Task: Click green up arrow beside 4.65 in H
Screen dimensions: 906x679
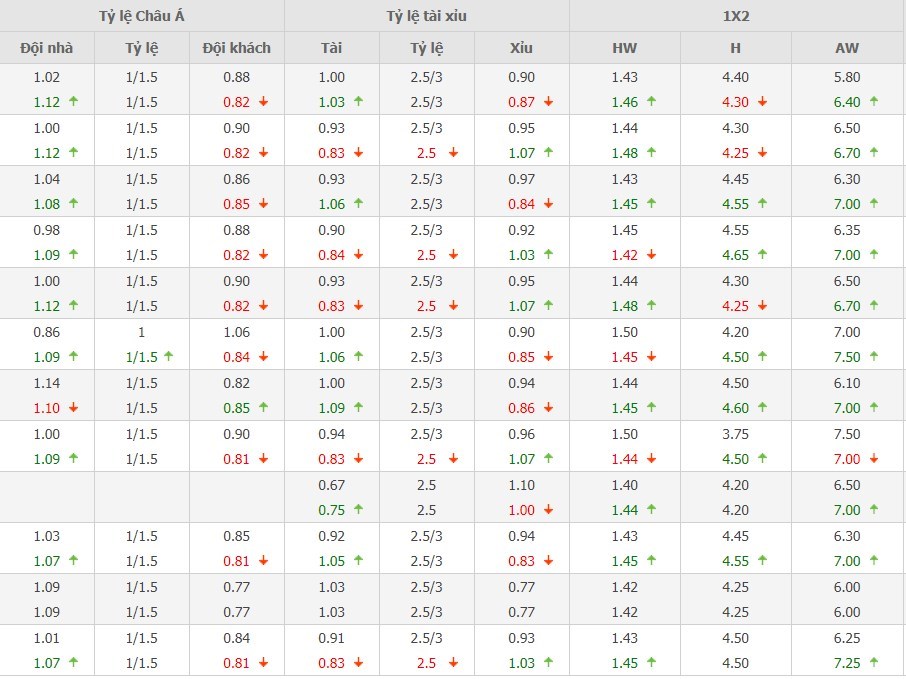Action: (x=764, y=255)
